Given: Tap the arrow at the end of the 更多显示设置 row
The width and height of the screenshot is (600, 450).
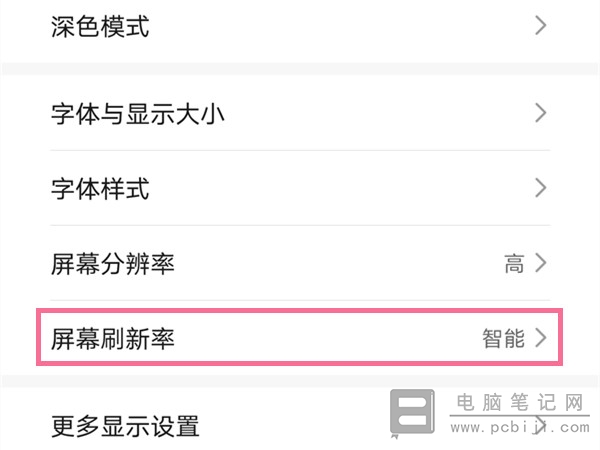Looking at the screenshot, I should click(x=541, y=425).
